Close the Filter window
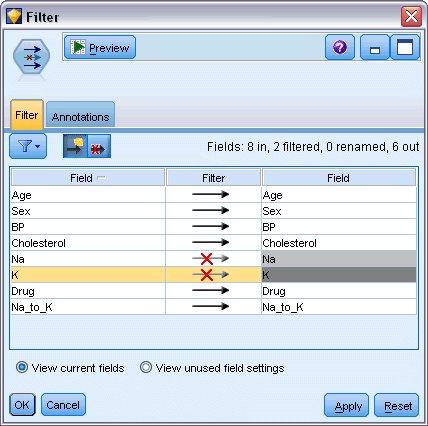Screen dimensions: 428x426 [x=411, y=16]
